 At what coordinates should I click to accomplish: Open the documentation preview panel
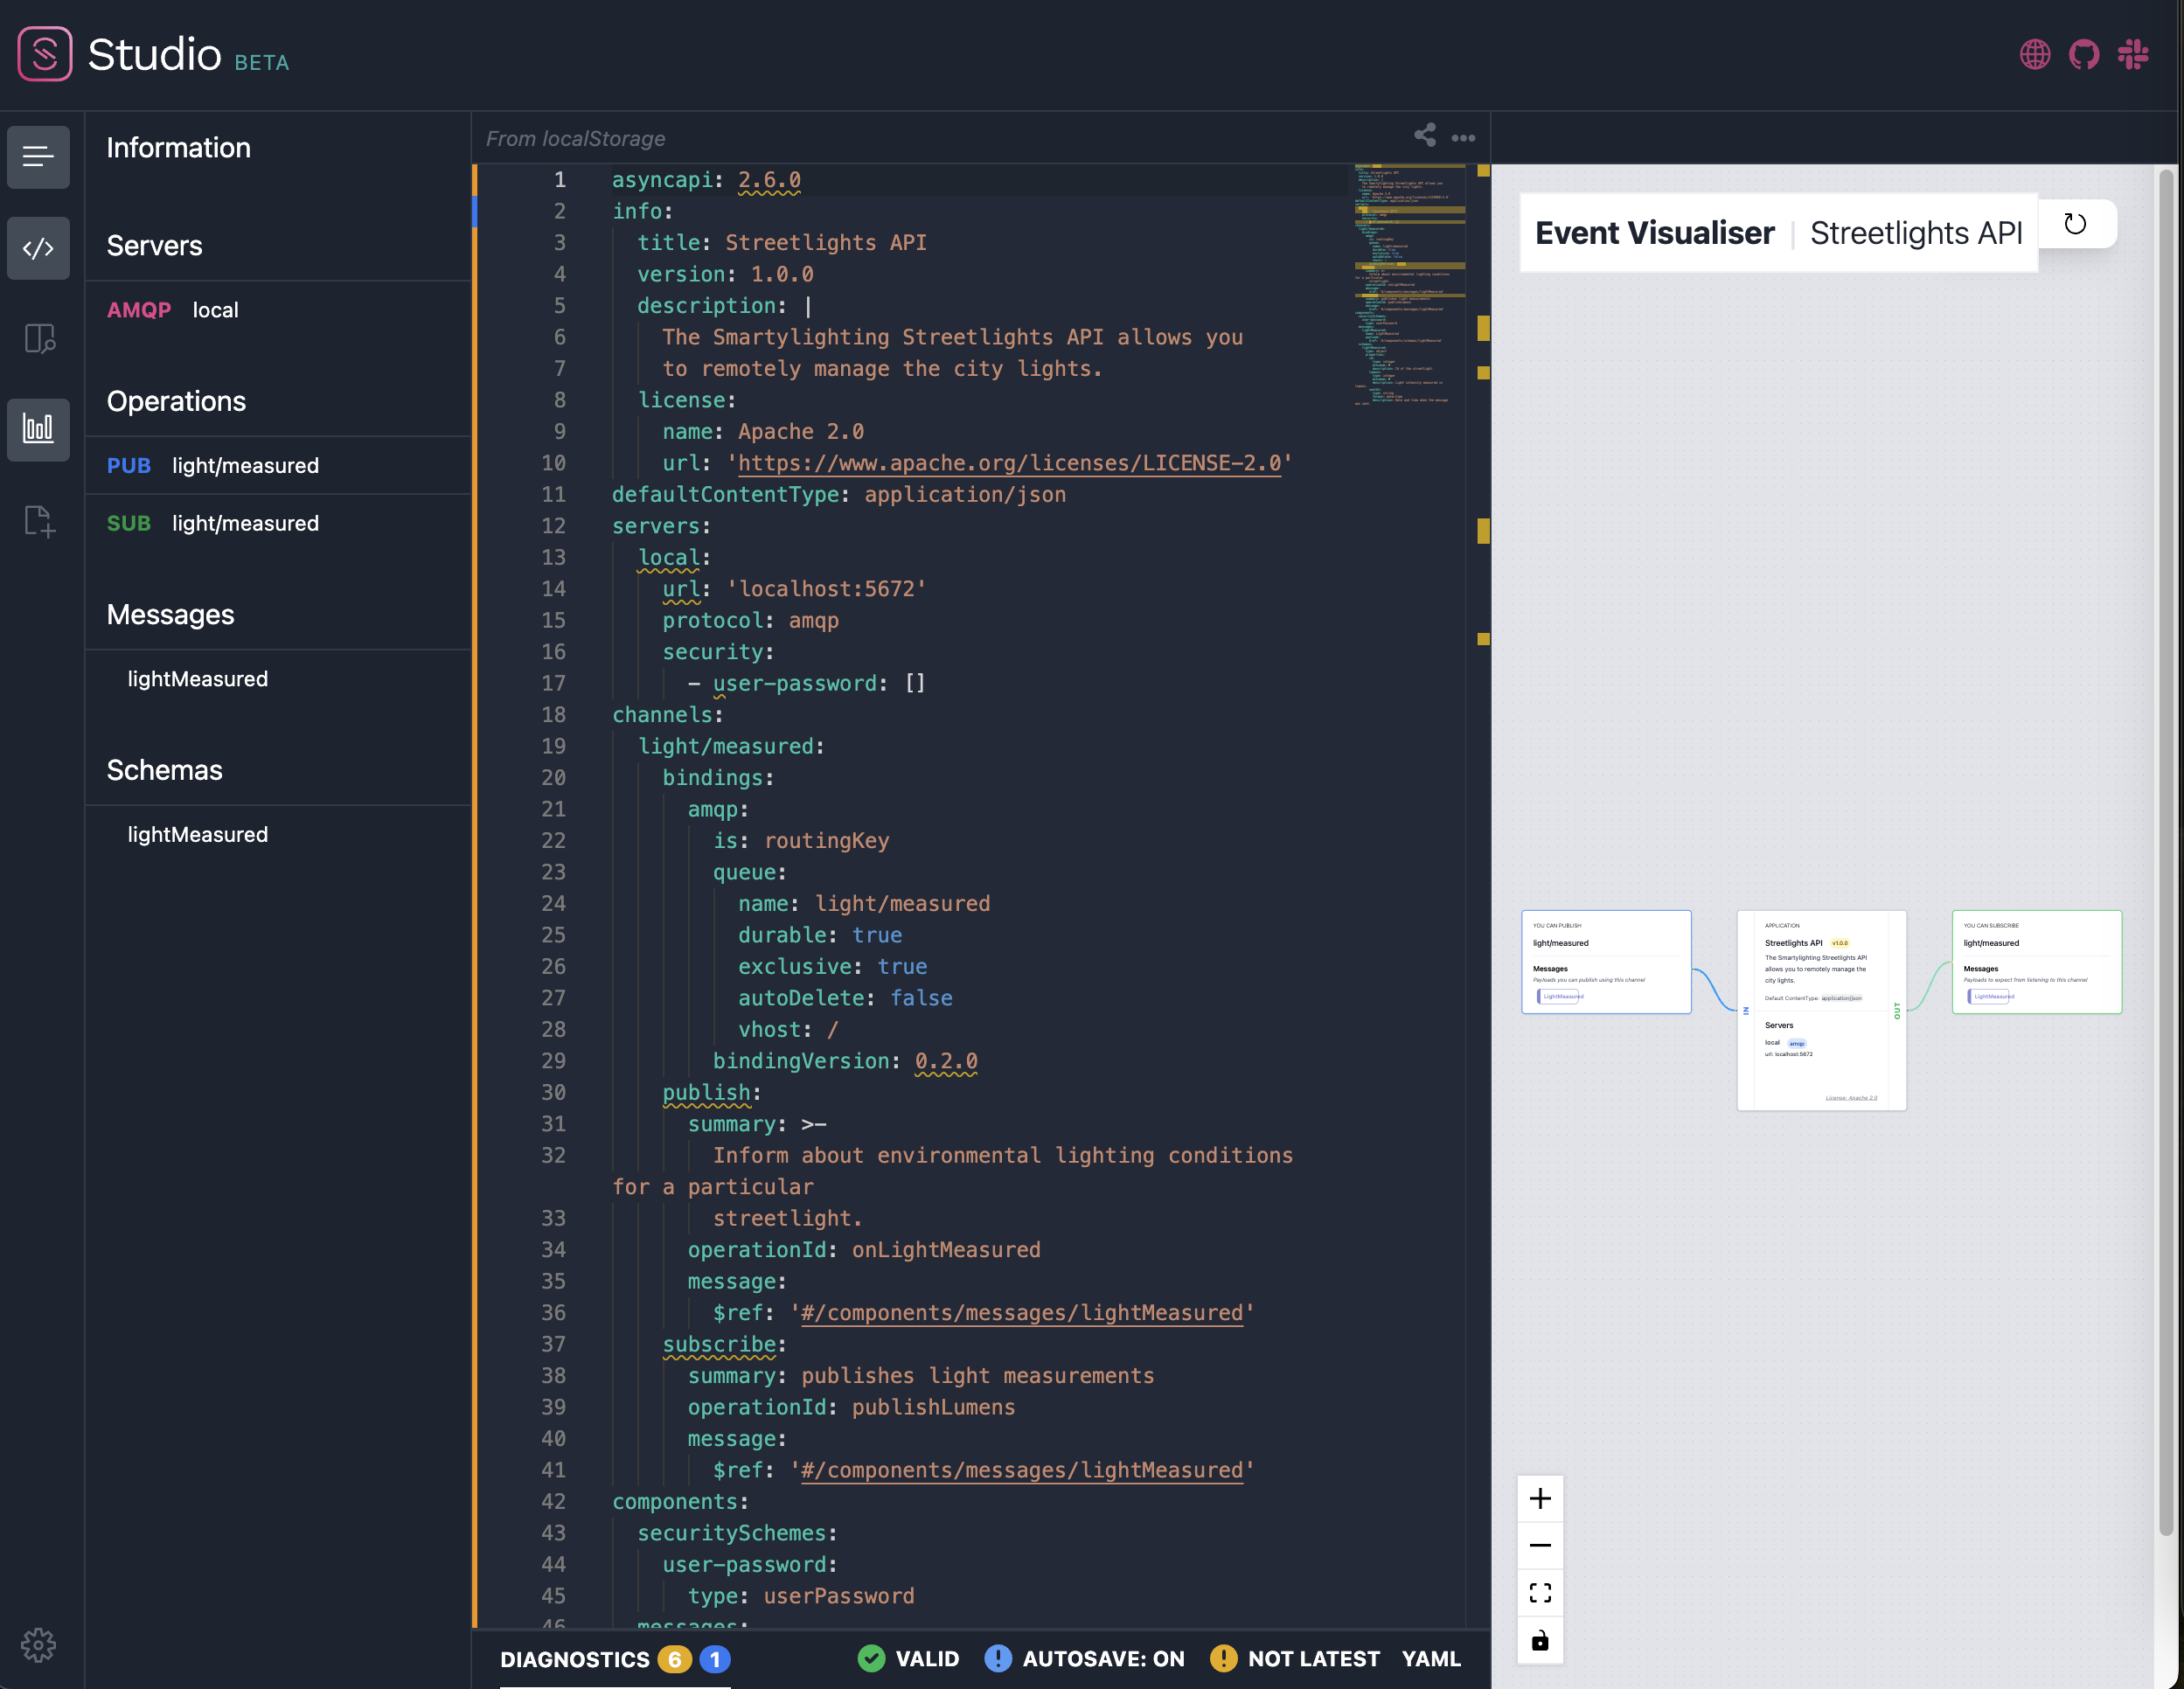pyautogui.click(x=38, y=339)
